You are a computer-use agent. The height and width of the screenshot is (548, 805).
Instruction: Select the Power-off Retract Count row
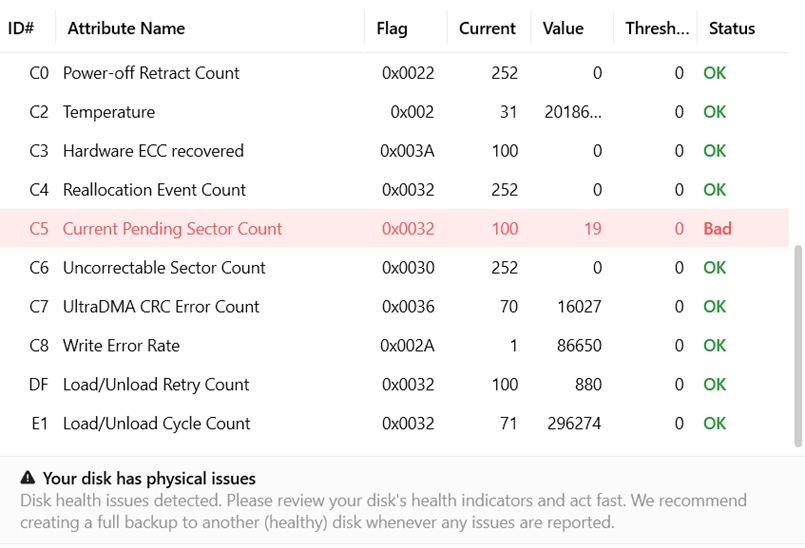coord(394,73)
